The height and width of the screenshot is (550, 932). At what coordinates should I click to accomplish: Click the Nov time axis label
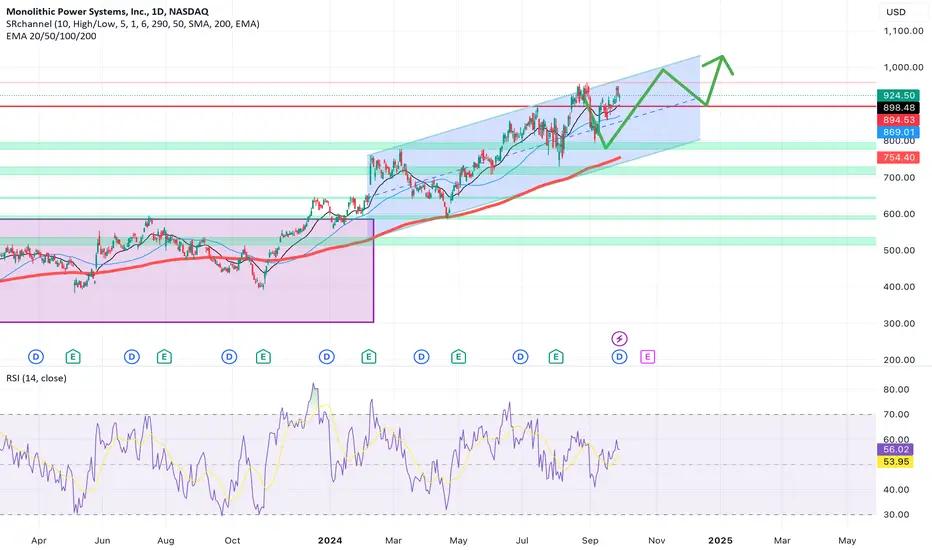tap(656, 540)
